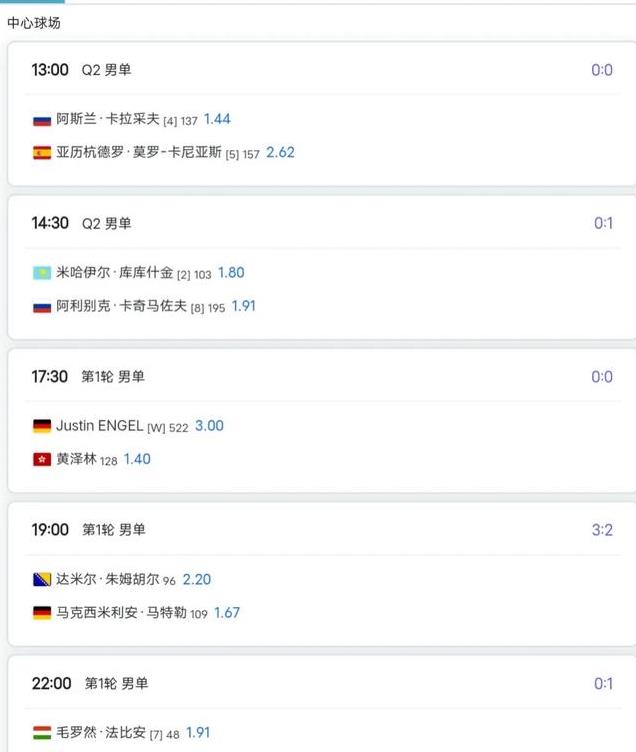
Task: Select odds 3.00 for Justin ENGEL
Action: click(209, 426)
